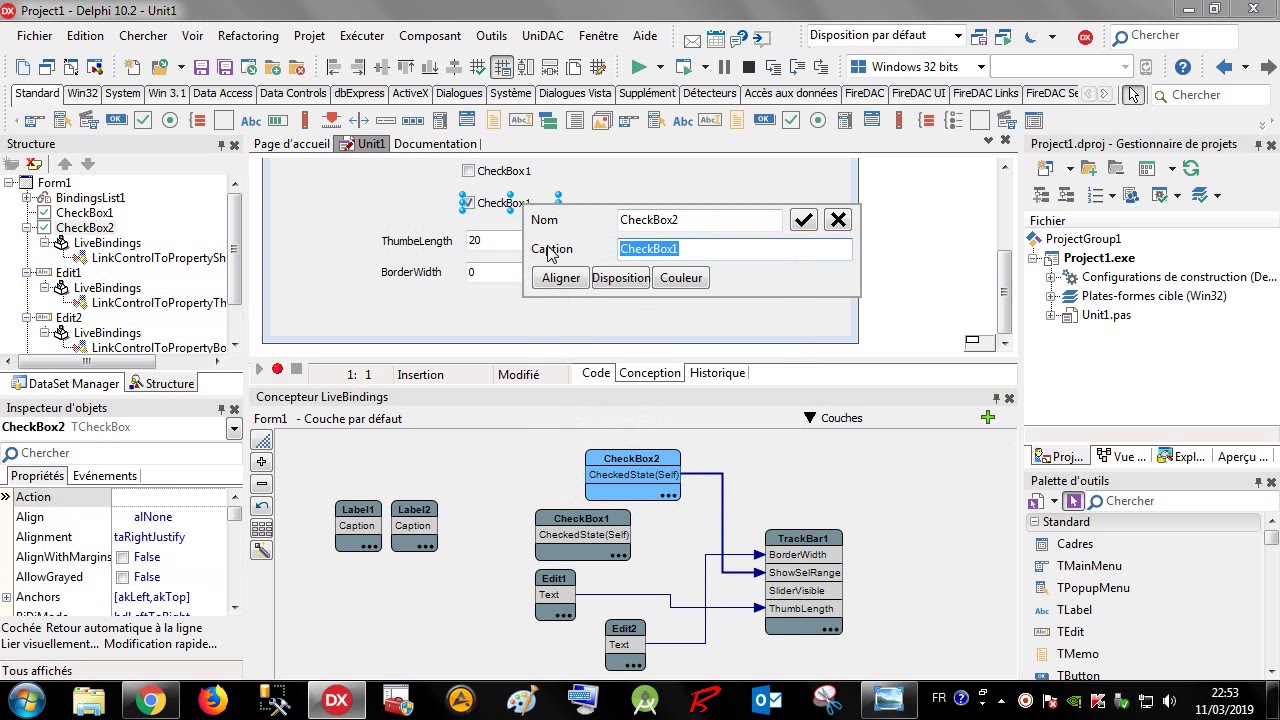This screenshot has height=720, width=1280.
Task: Tick the unchecked CheckBox1 on the form
Action: 467,171
